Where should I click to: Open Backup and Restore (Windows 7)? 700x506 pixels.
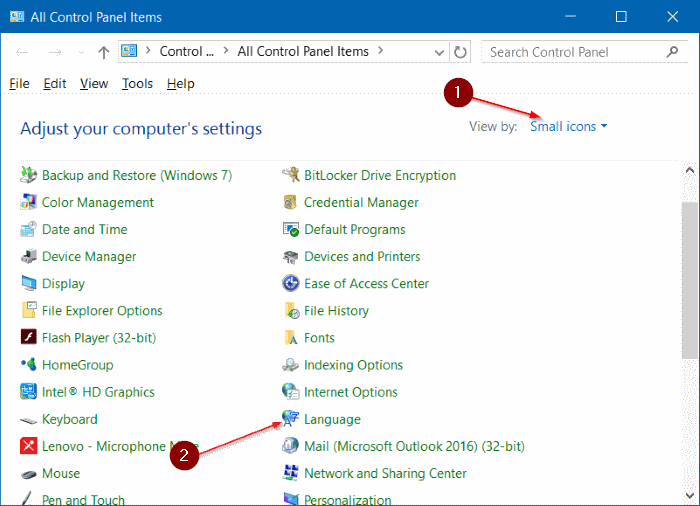[x=137, y=176]
